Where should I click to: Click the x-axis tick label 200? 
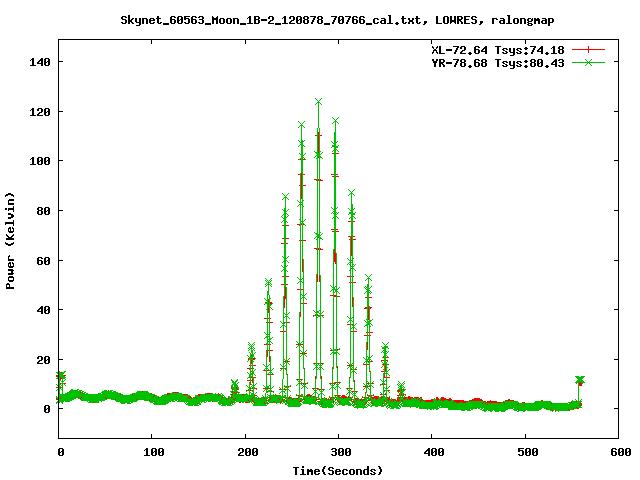(x=247, y=452)
